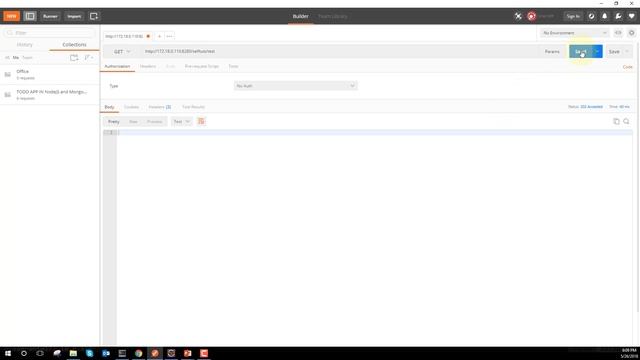Click the satellite sync-status icon
The width and height of the screenshot is (640, 360).
click(518, 16)
